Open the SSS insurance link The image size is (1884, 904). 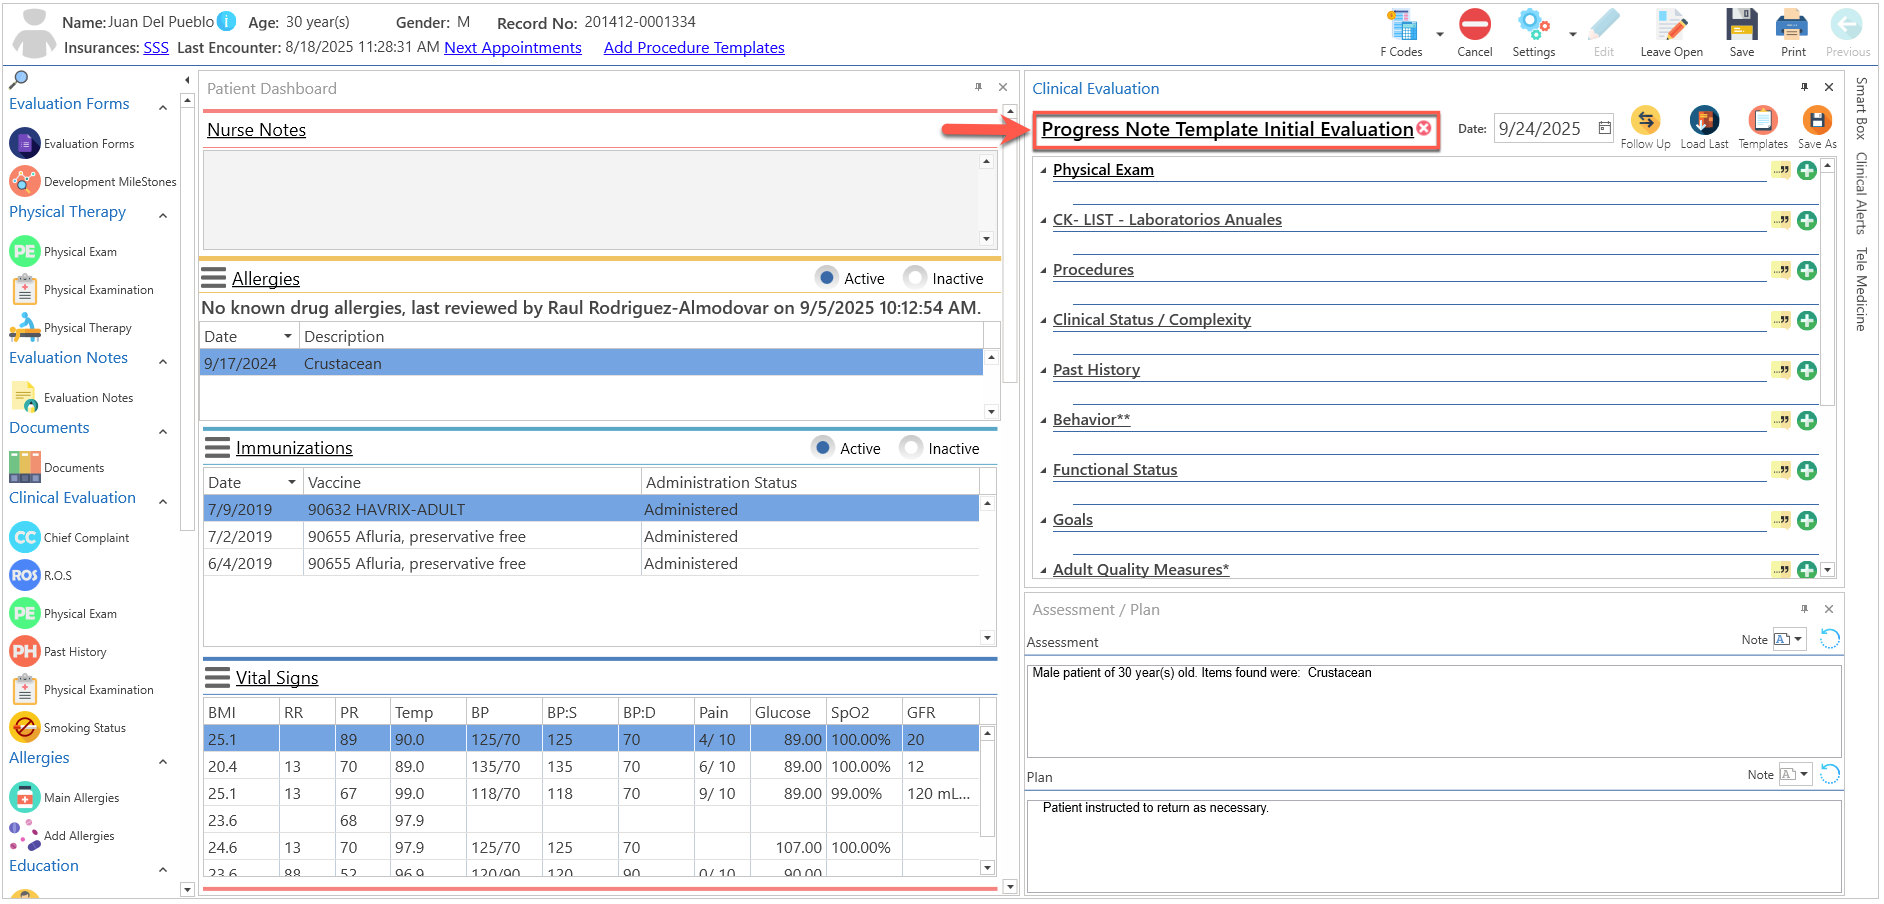pyautogui.click(x=156, y=47)
